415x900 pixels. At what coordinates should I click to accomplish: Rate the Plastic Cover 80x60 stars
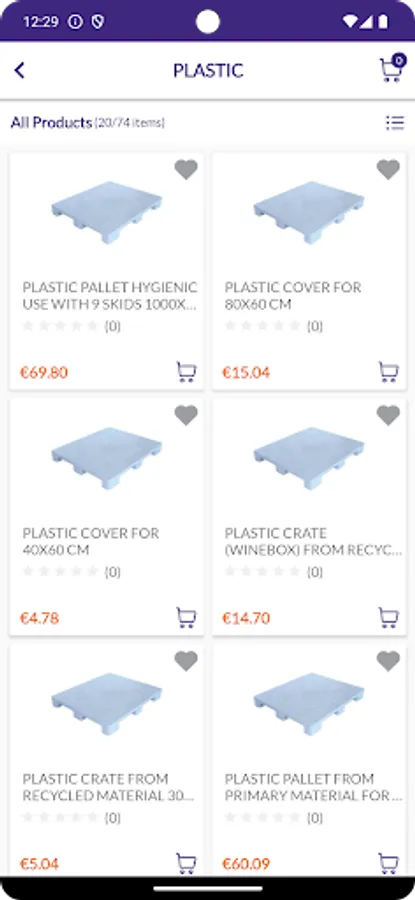(x=262, y=326)
